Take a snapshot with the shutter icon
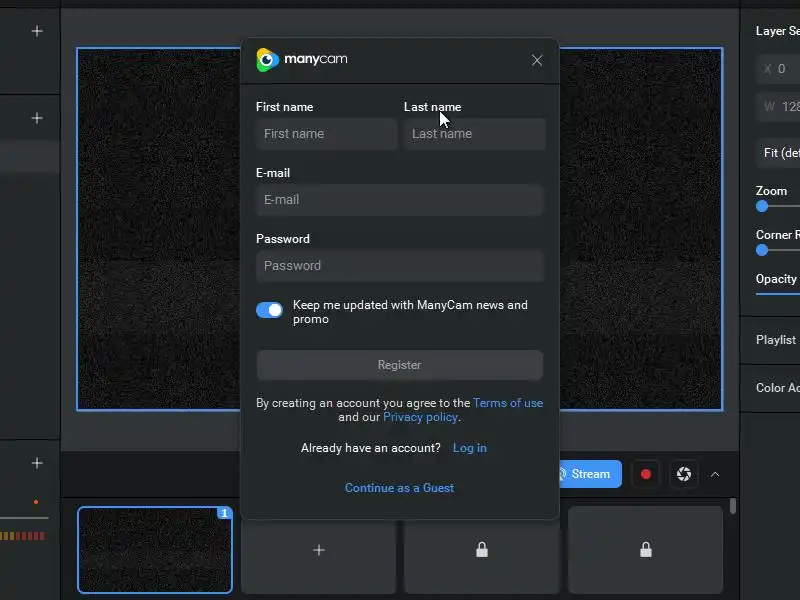Image resolution: width=800 pixels, height=600 pixels. 684,474
